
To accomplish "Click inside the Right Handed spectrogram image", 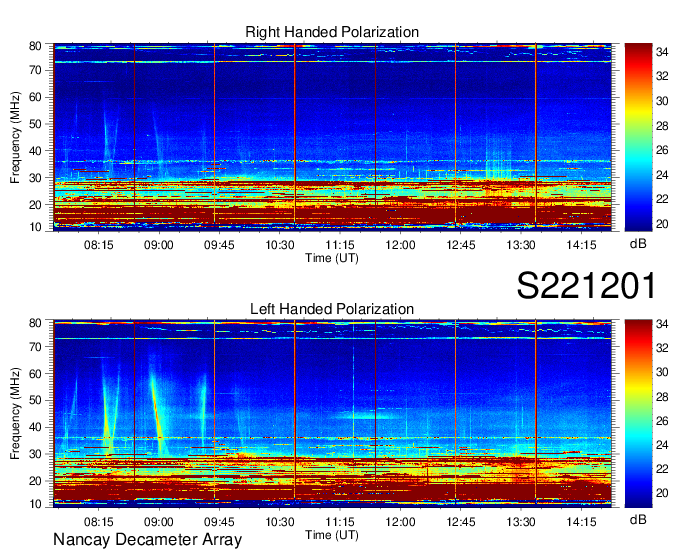I will coord(332,137).
